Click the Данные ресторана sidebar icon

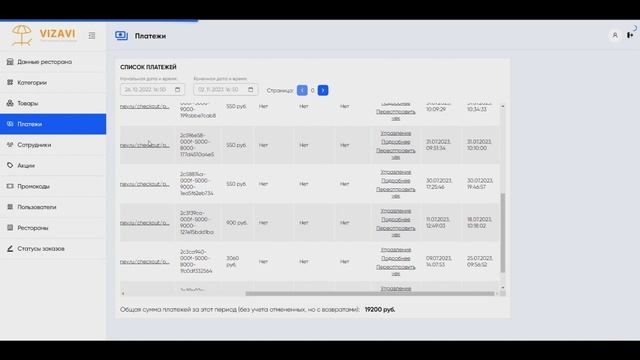point(10,62)
